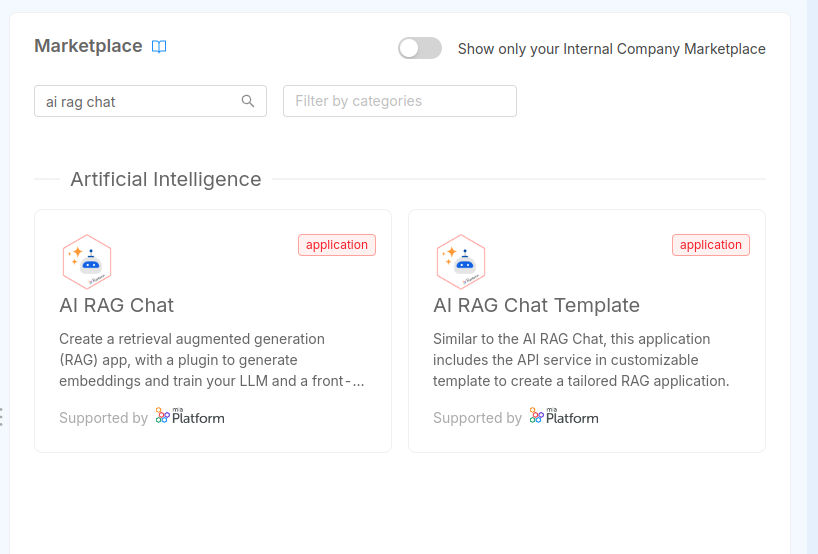The image size is (818, 554).
Task: Click application tag on AI RAG Chat Template card
Action: pyautogui.click(x=711, y=245)
